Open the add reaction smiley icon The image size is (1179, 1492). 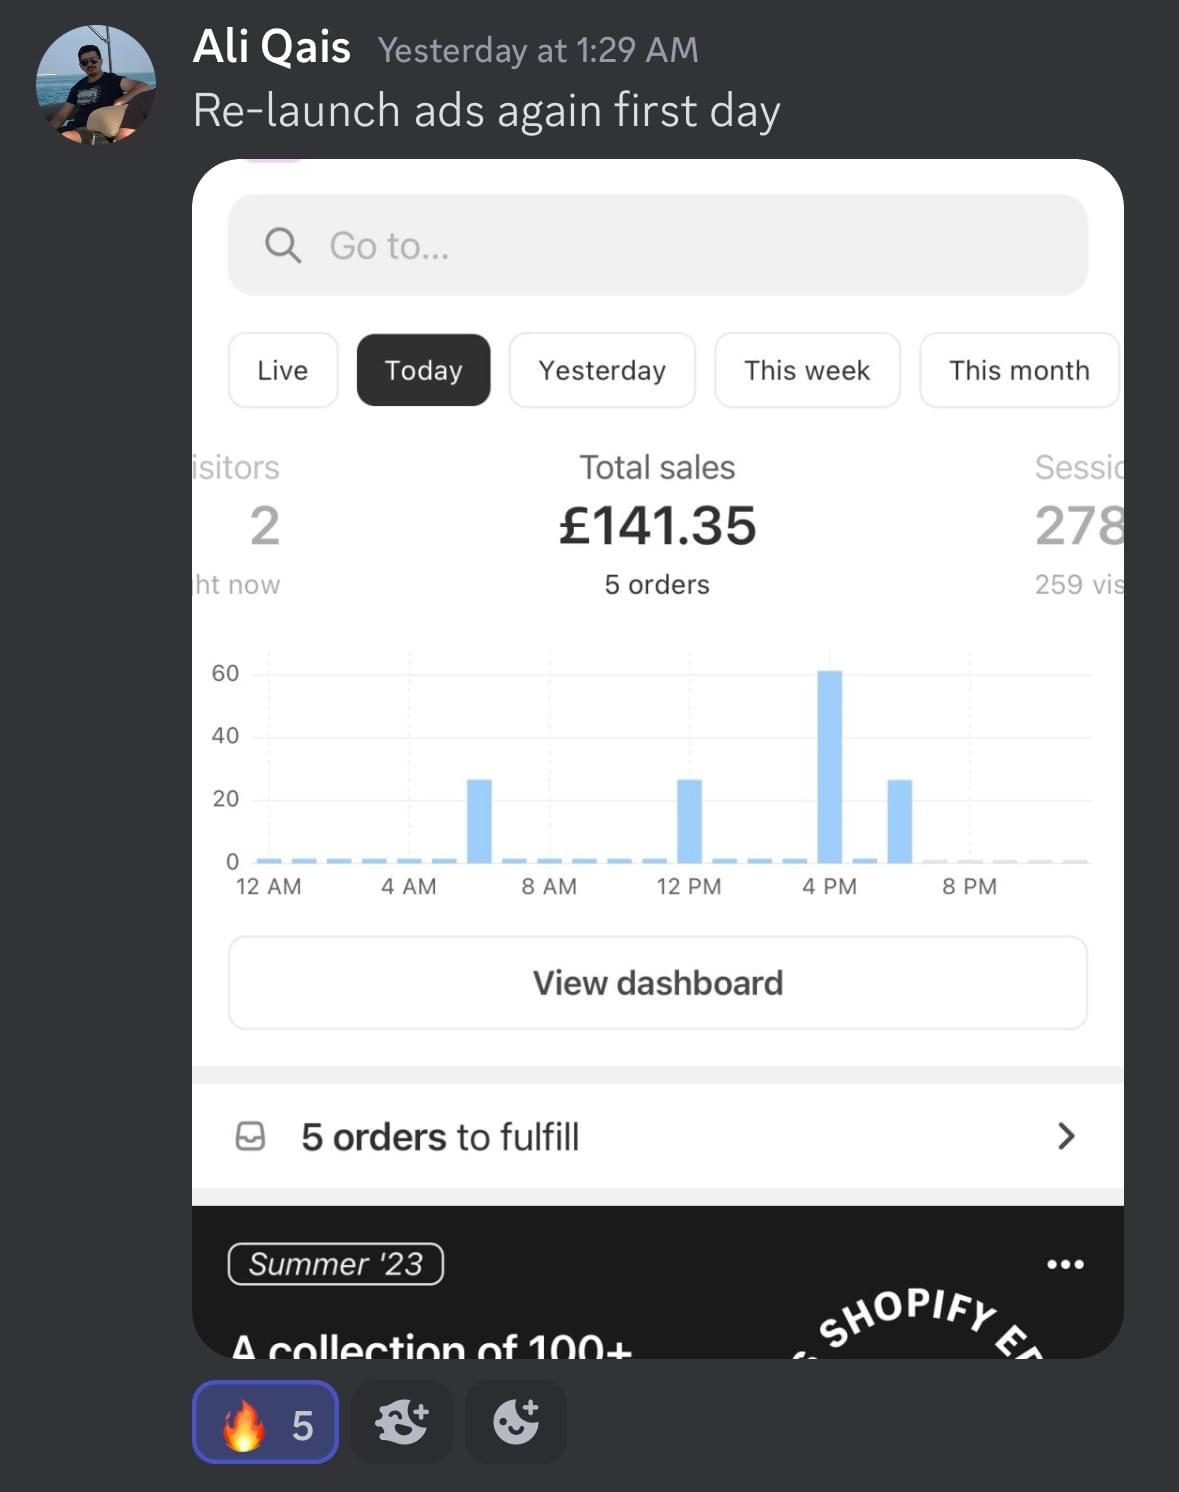click(516, 1422)
